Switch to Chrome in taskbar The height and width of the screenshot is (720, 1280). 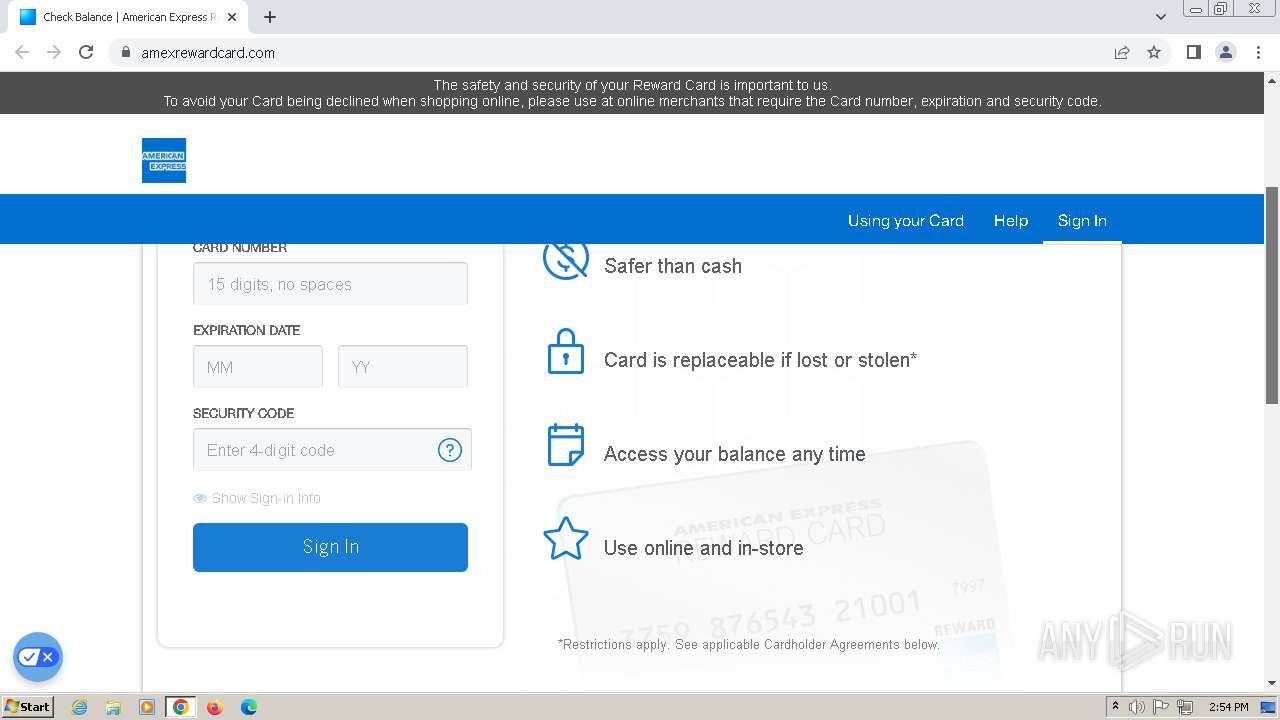click(x=181, y=707)
